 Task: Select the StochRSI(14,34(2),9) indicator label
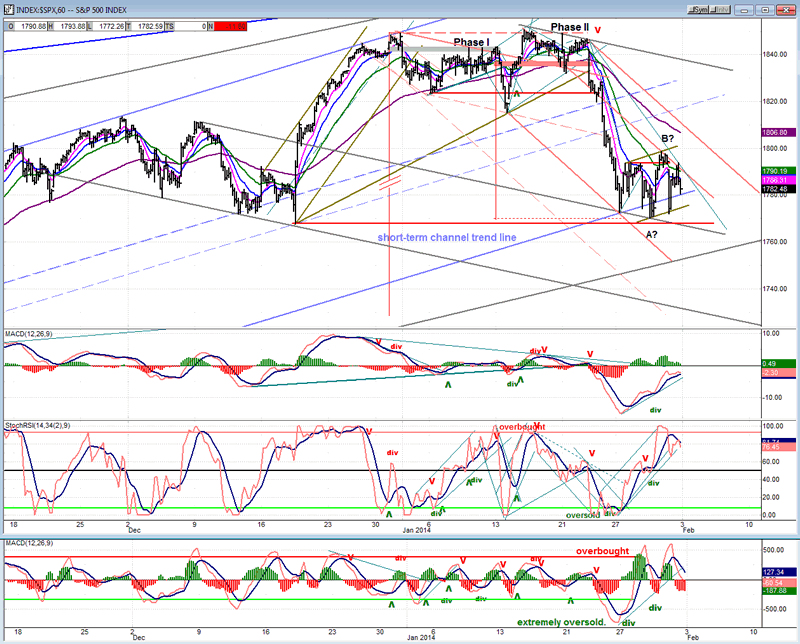coord(38,425)
